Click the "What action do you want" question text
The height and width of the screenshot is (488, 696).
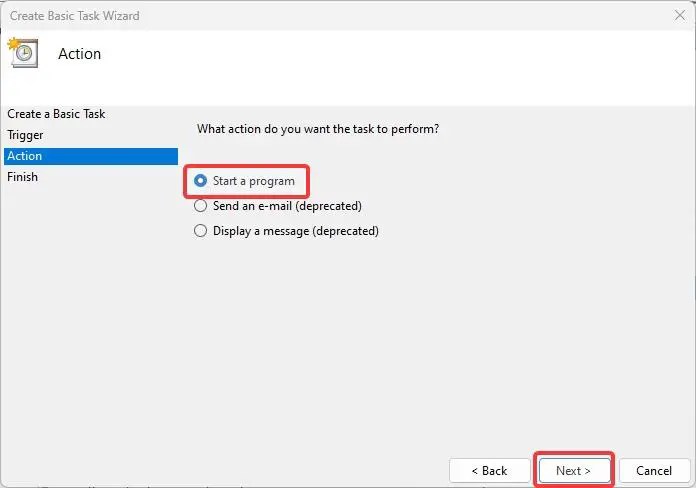pyautogui.click(x=318, y=129)
